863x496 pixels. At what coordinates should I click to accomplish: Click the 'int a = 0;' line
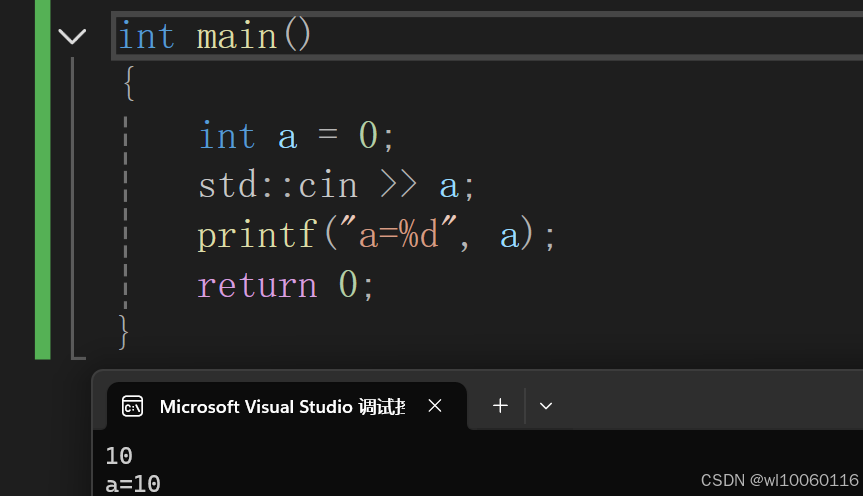pyautogui.click(x=296, y=135)
